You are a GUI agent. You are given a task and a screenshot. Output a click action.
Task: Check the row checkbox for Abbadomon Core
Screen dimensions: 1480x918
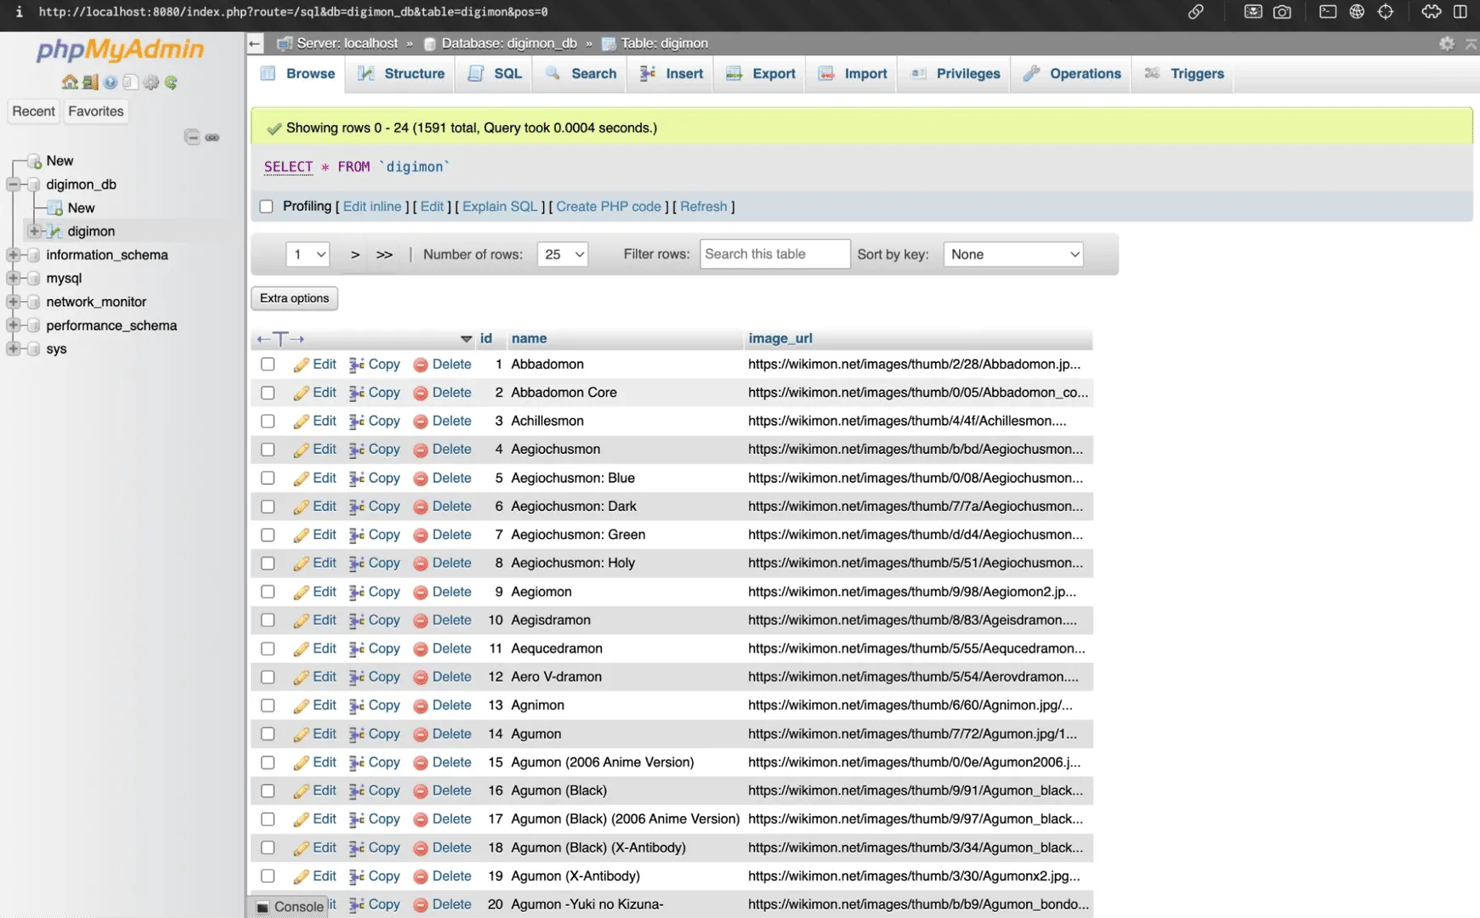point(268,393)
